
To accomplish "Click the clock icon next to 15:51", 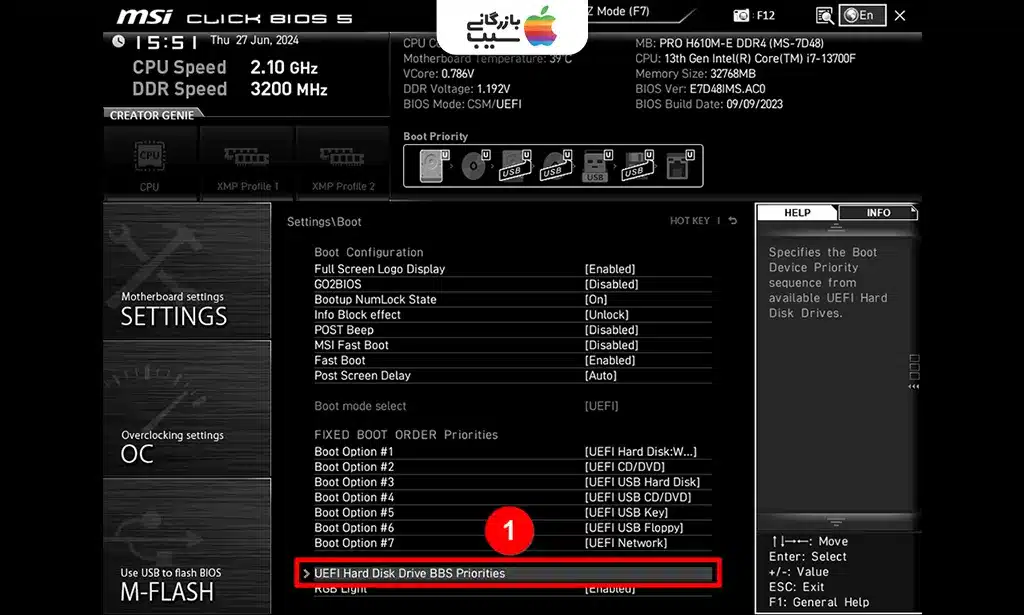I will pyautogui.click(x=118, y=41).
